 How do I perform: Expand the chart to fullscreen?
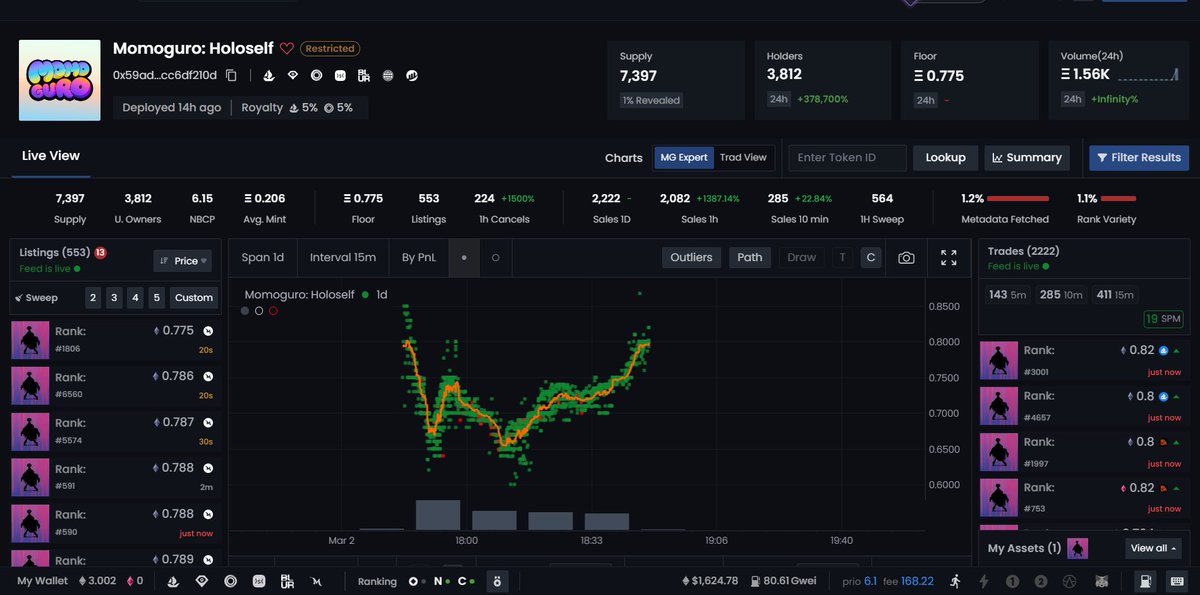click(x=948, y=257)
